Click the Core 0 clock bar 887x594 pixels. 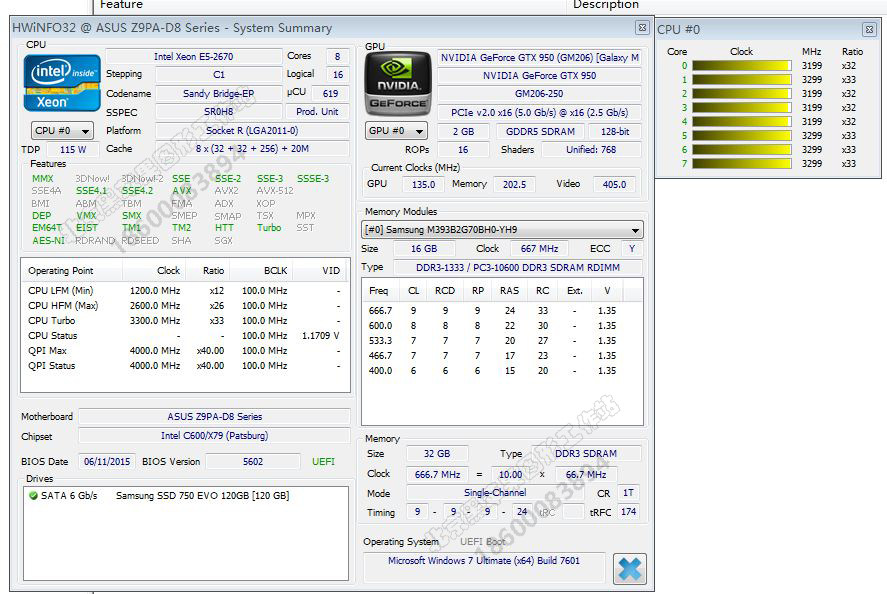click(742, 66)
